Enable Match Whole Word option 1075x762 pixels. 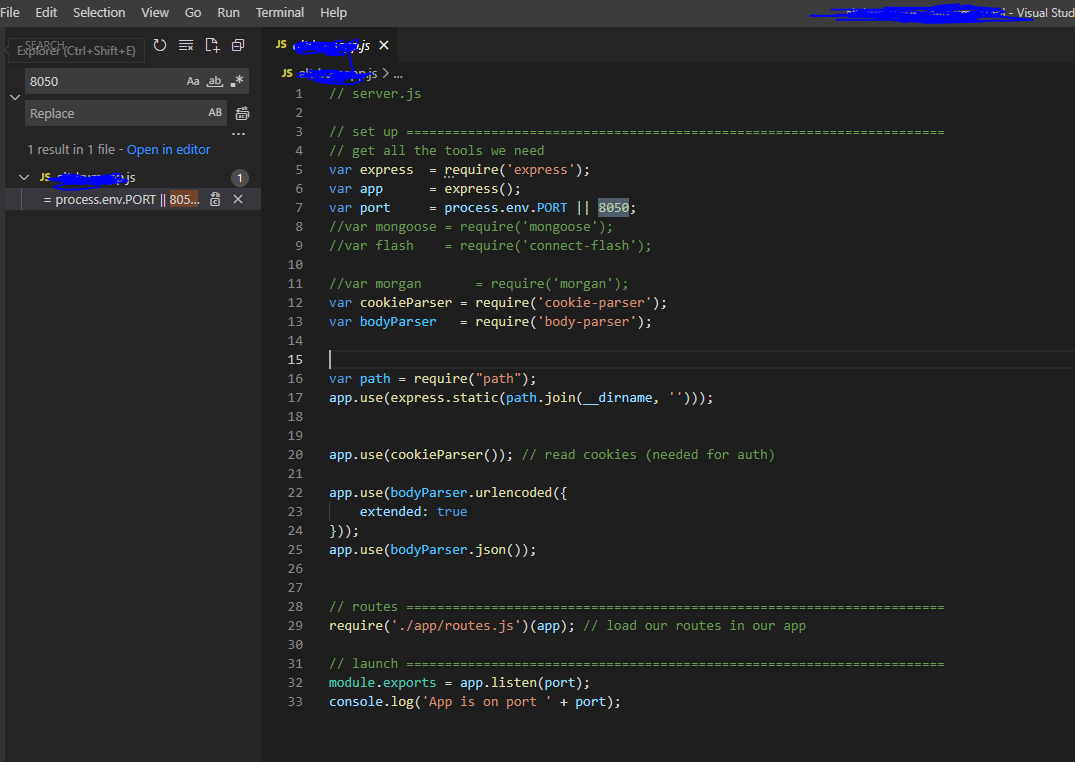coord(214,81)
